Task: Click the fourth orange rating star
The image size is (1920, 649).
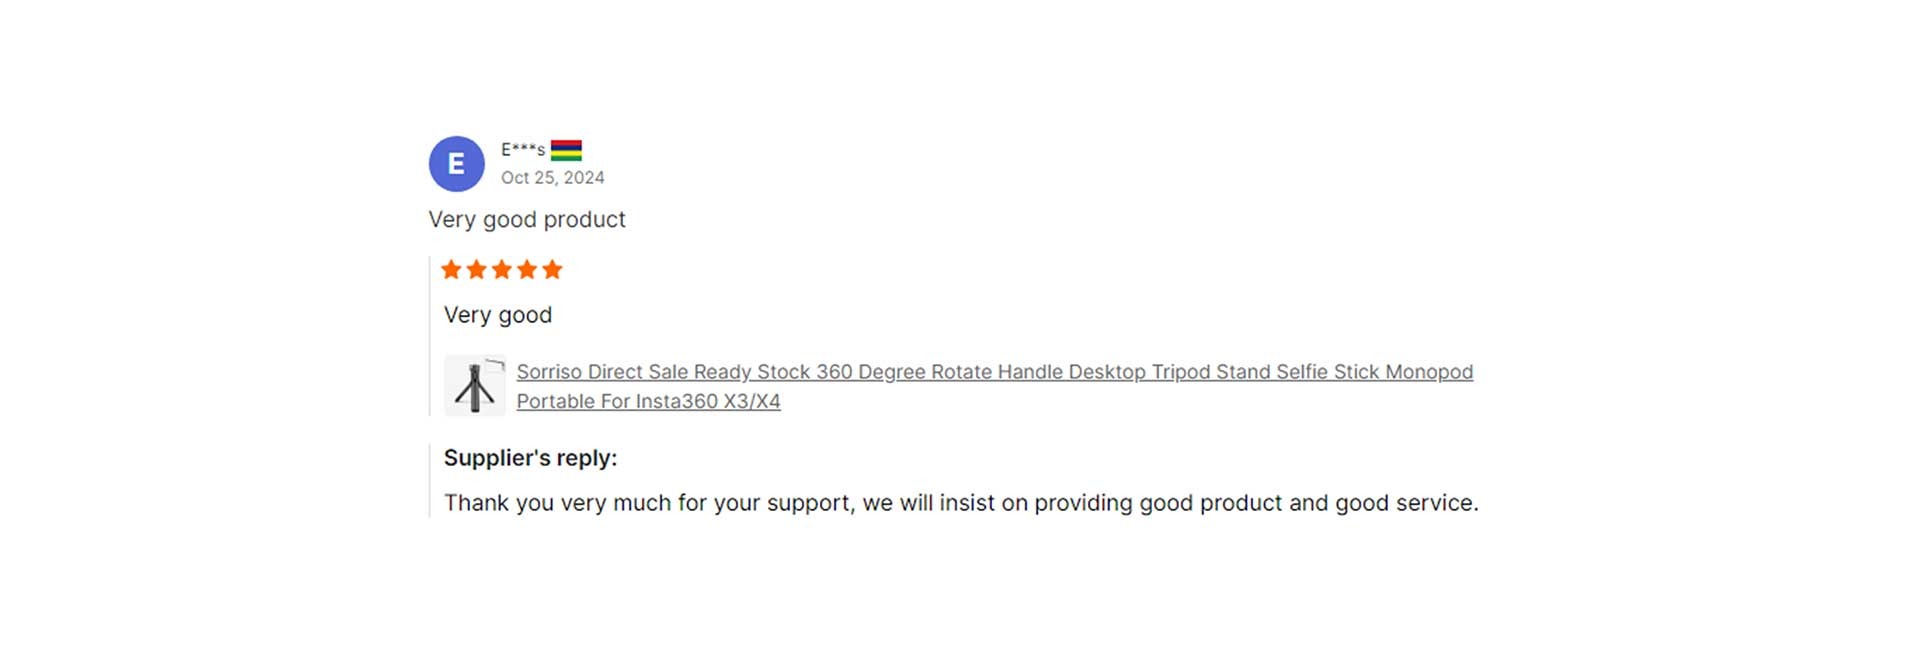Action: pyautogui.click(x=527, y=269)
